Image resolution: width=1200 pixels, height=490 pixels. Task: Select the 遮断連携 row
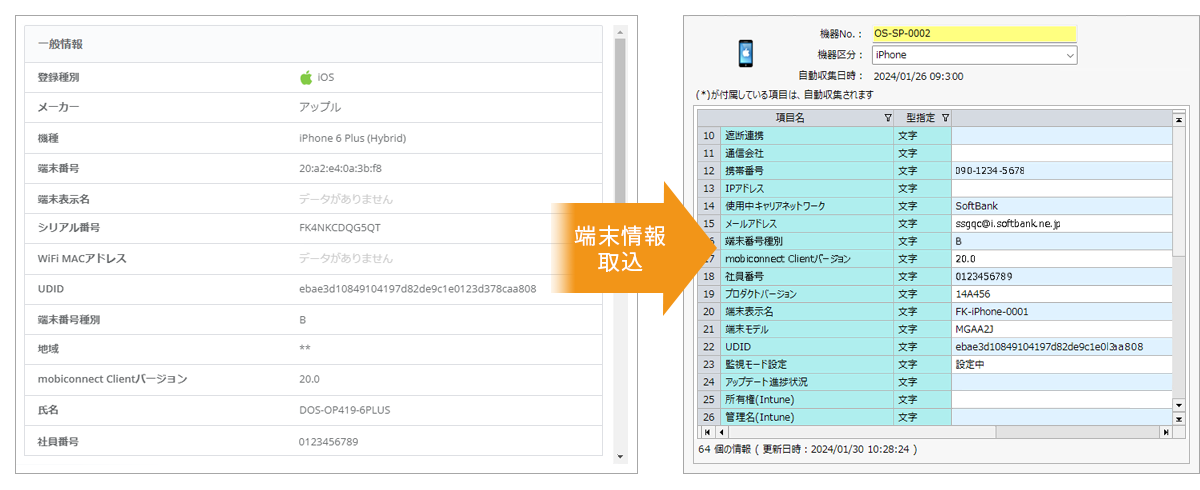coord(934,135)
